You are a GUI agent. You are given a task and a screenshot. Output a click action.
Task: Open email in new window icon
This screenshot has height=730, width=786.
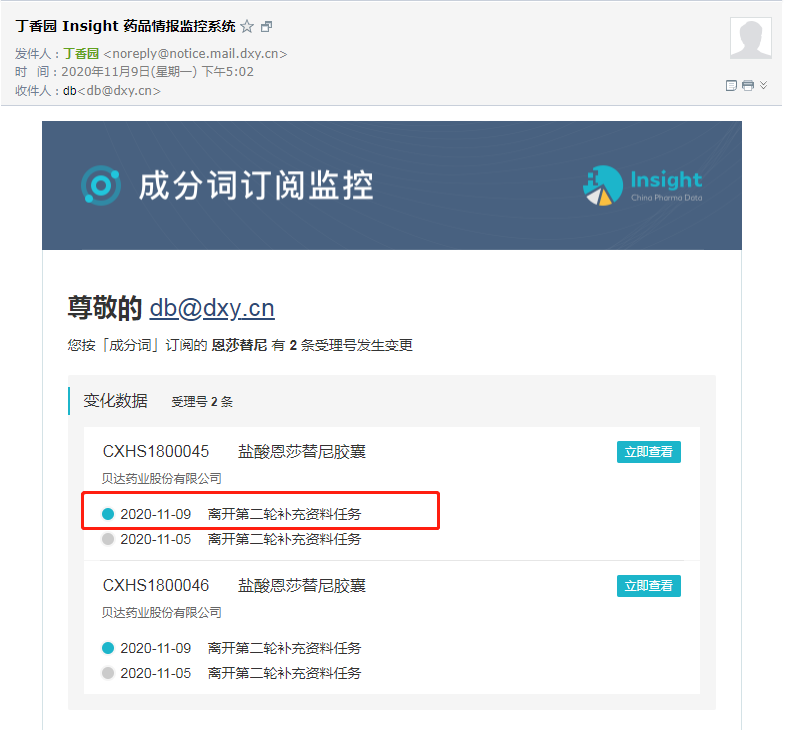click(267, 27)
